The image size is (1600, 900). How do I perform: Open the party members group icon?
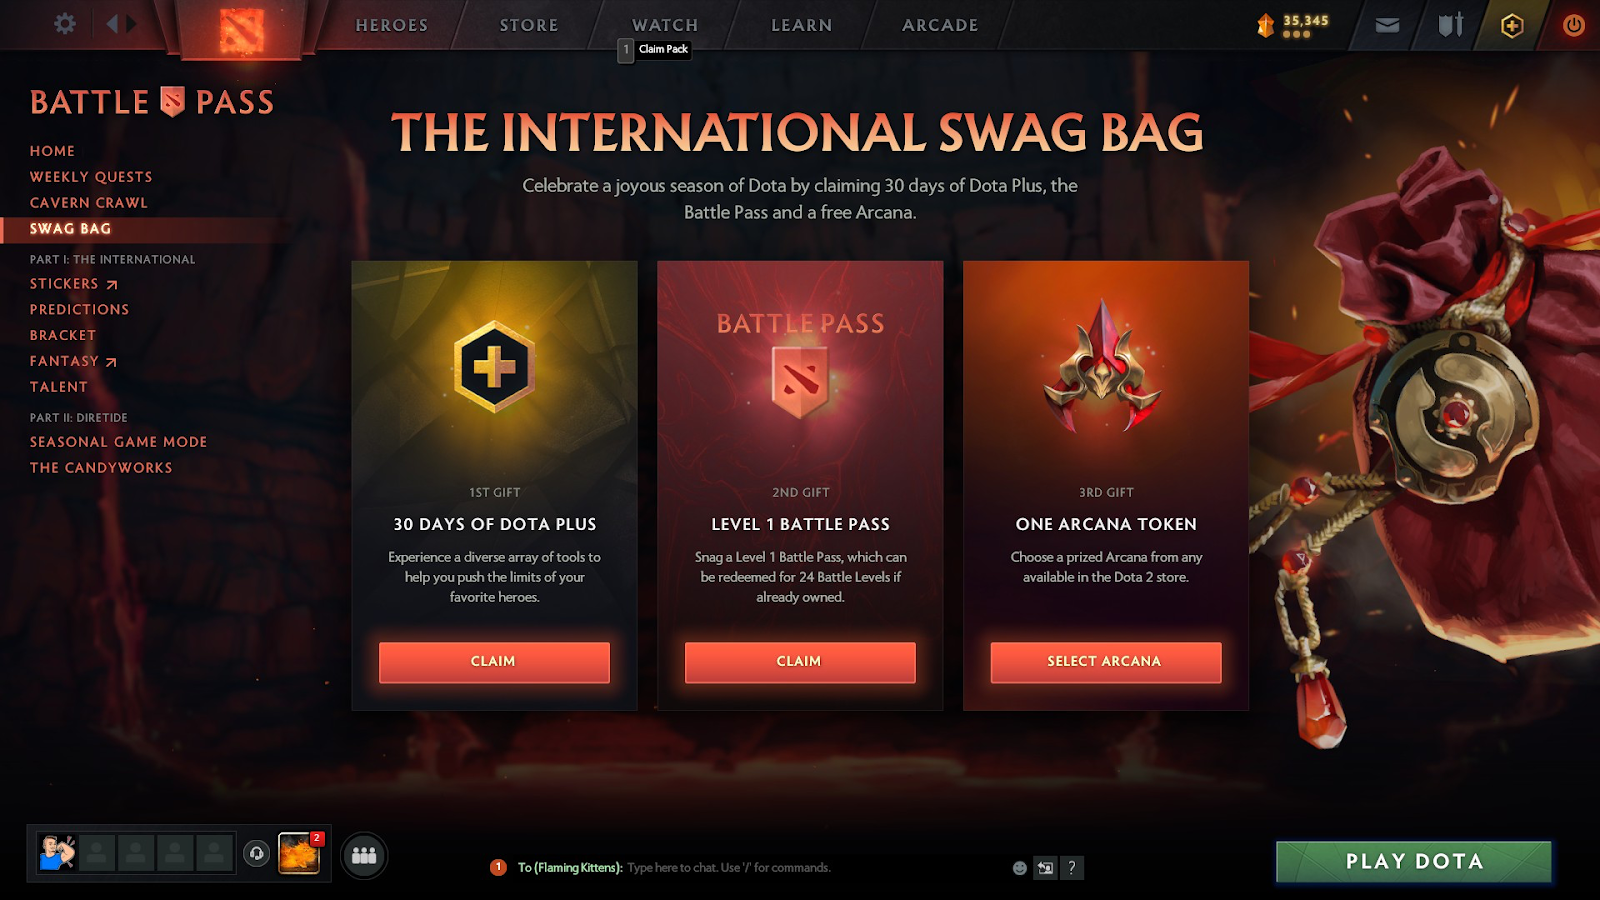364,856
